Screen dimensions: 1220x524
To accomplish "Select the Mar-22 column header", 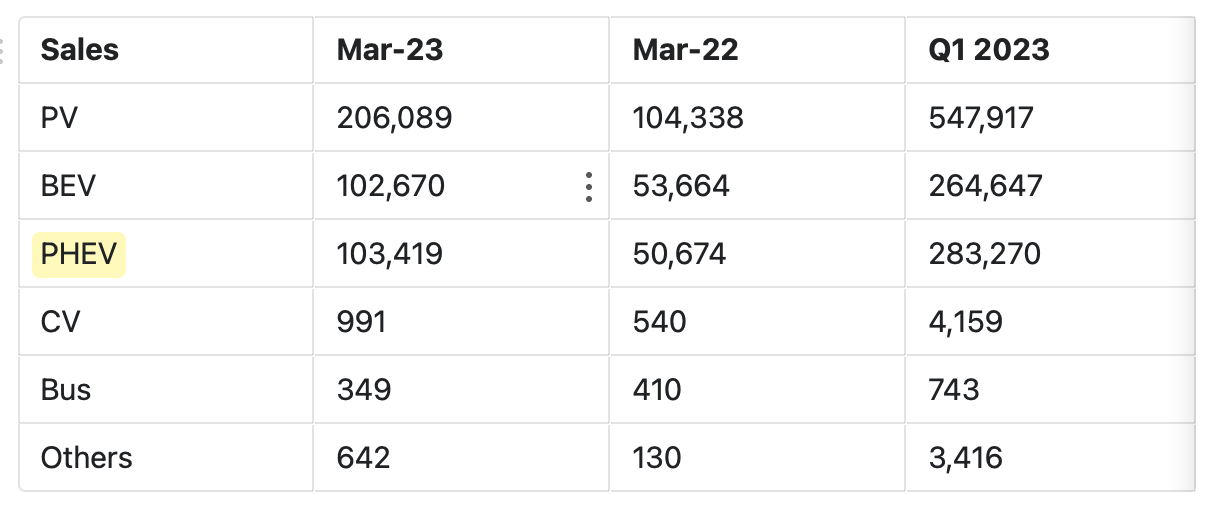I will (758, 50).
